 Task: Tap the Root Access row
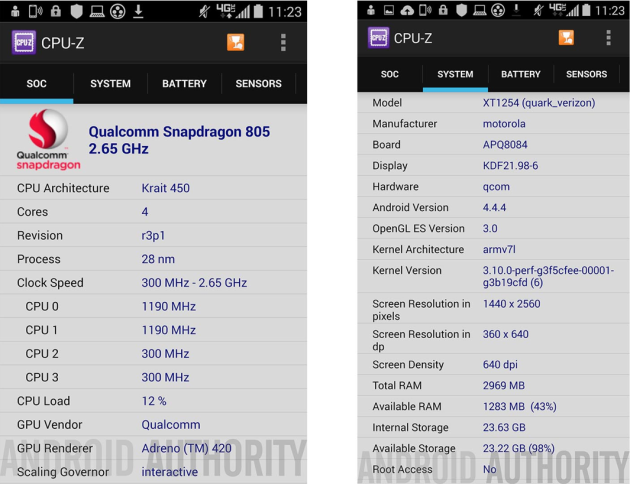tap(494, 469)
